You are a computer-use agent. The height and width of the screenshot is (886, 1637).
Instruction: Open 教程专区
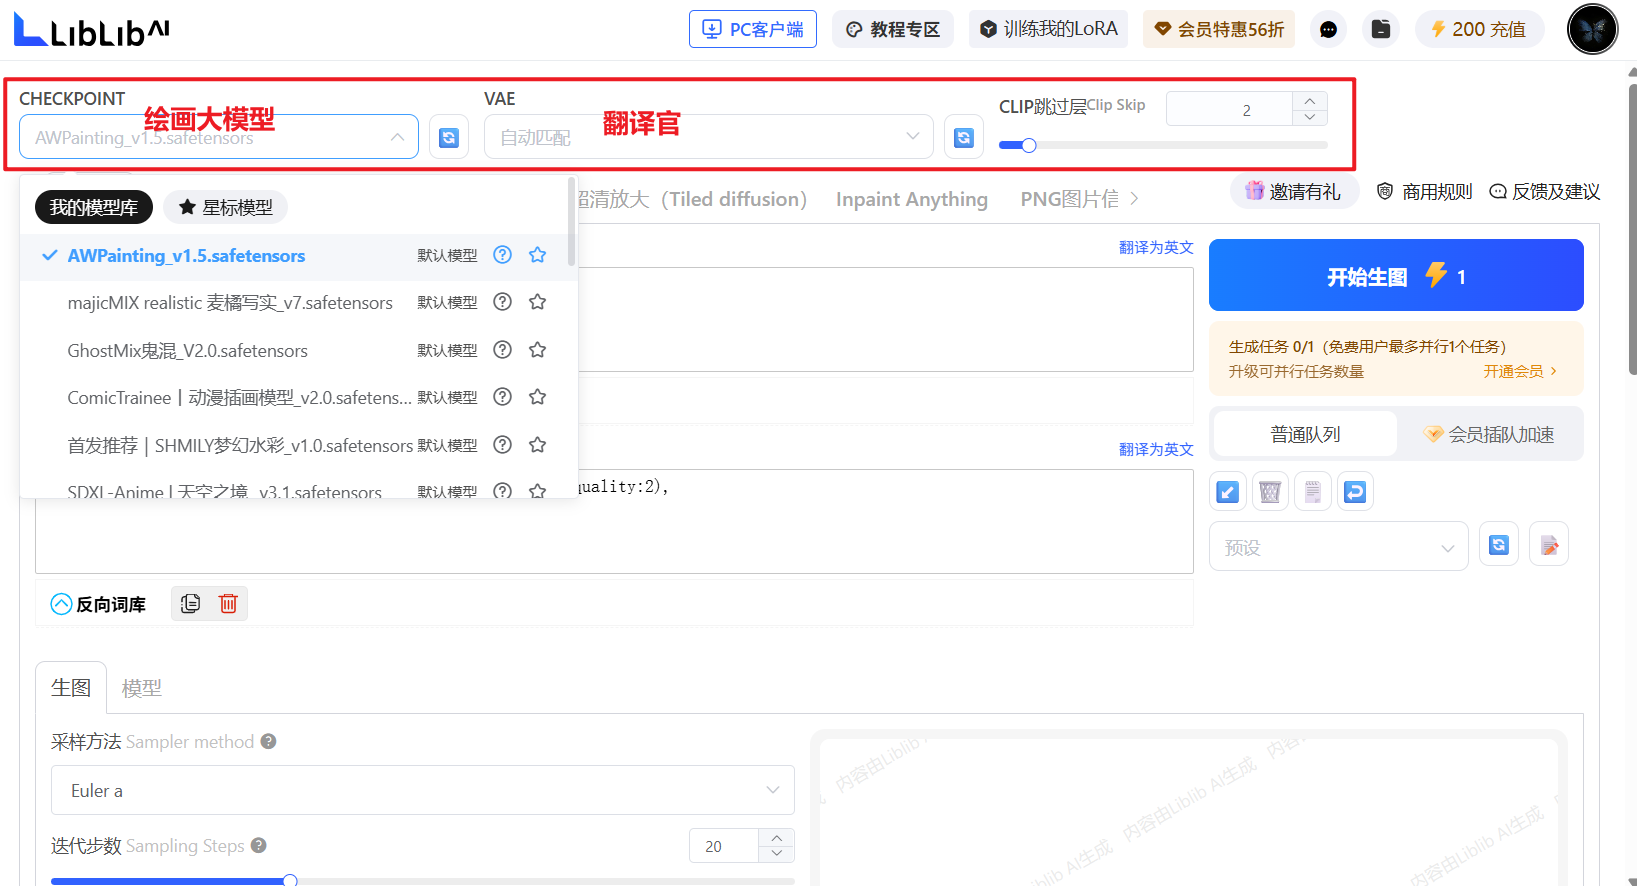[x=893, y=29]
